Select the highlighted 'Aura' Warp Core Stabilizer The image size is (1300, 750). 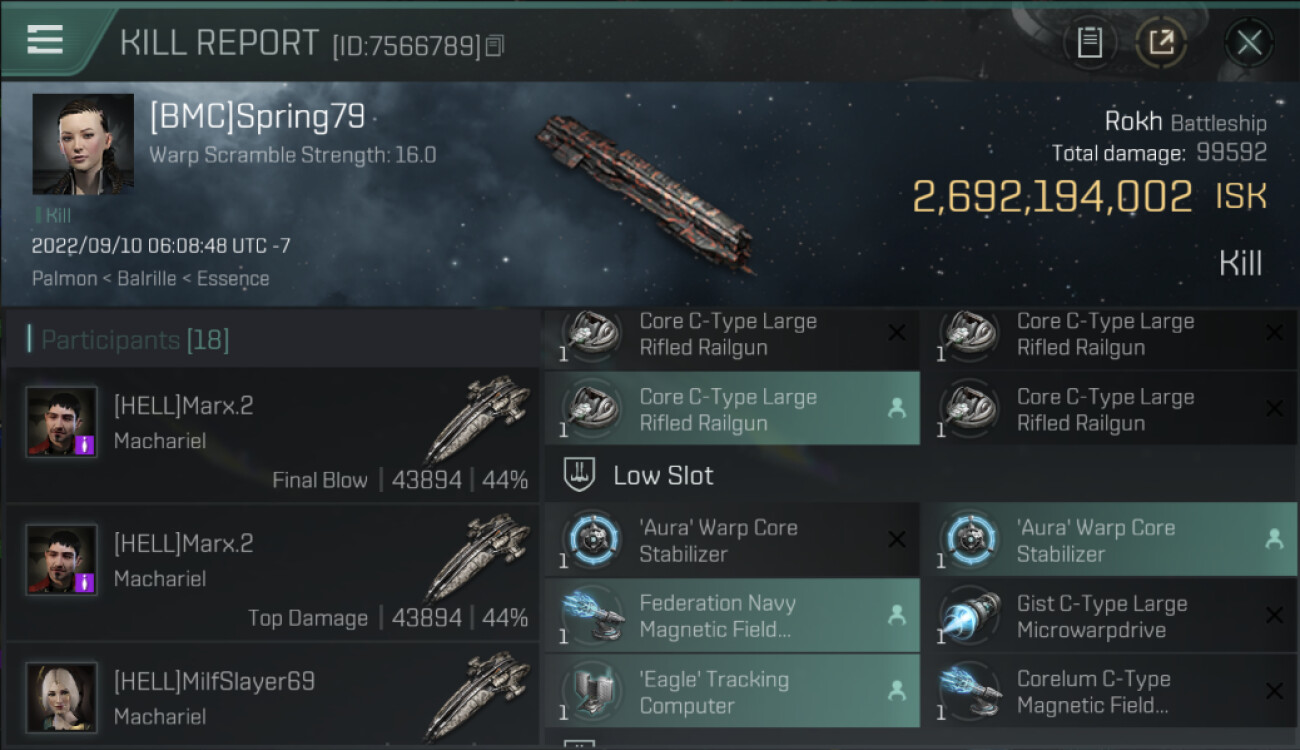[1109, 540]
